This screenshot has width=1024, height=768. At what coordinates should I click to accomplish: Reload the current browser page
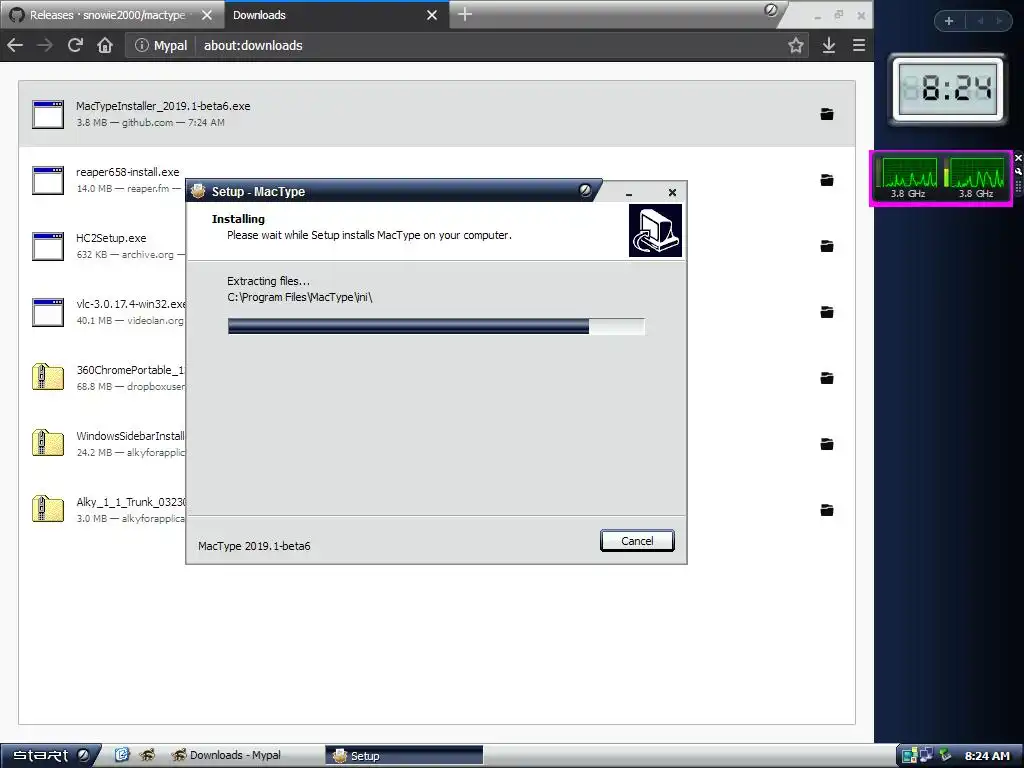click(75, 45)
